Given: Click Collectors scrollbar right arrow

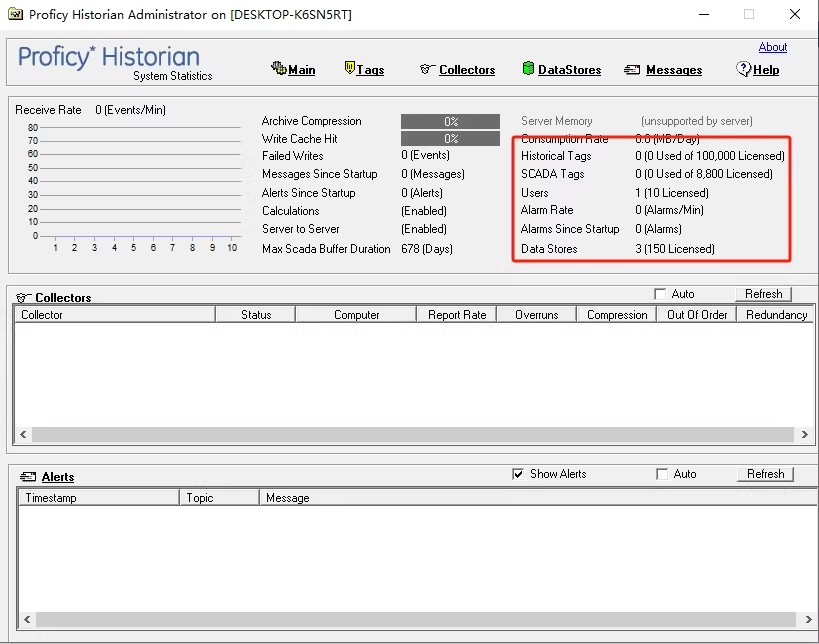Looking at the screenshot, I should [x=804, y=434].
